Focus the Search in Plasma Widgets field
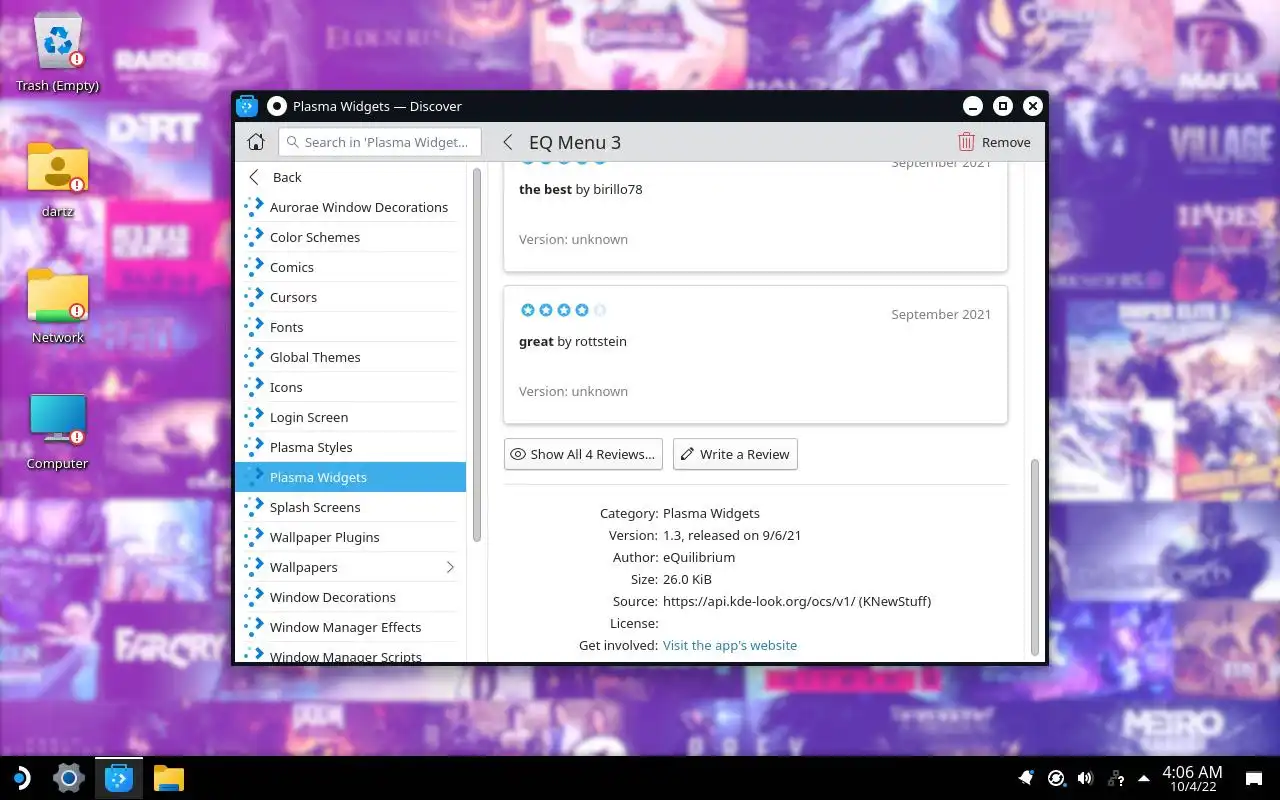Viewport: 1280px width, 800px height. [380, 142]
